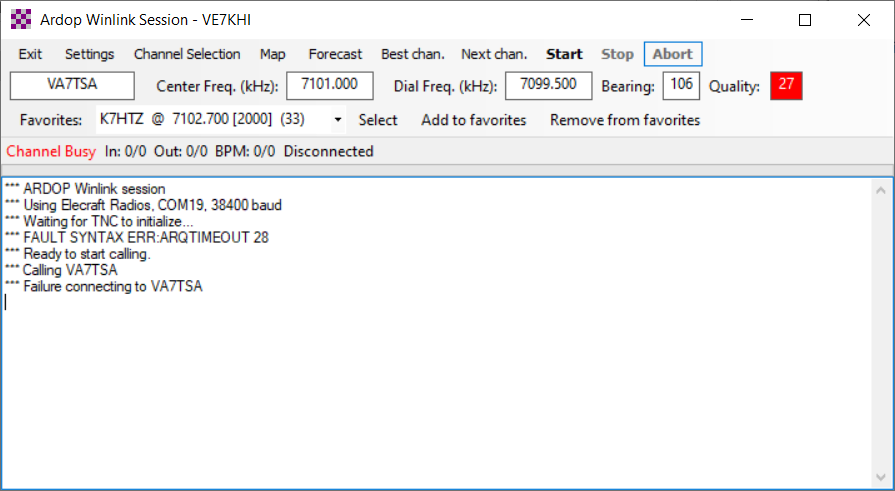Click the red Quality indicator showing 27
Screen dimensions: 895x491
tap(786, 86)
